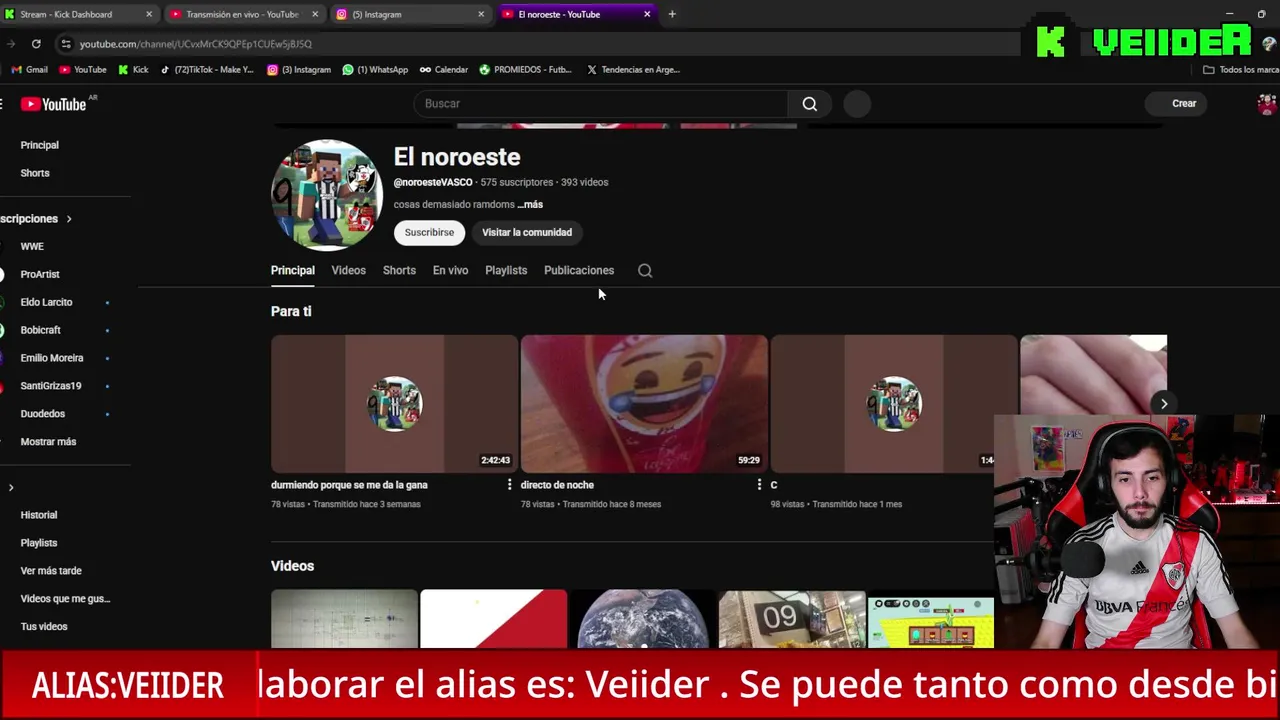Select the Principal channel tab
Screen dimensions: 1280x720
tap(293, 270)
